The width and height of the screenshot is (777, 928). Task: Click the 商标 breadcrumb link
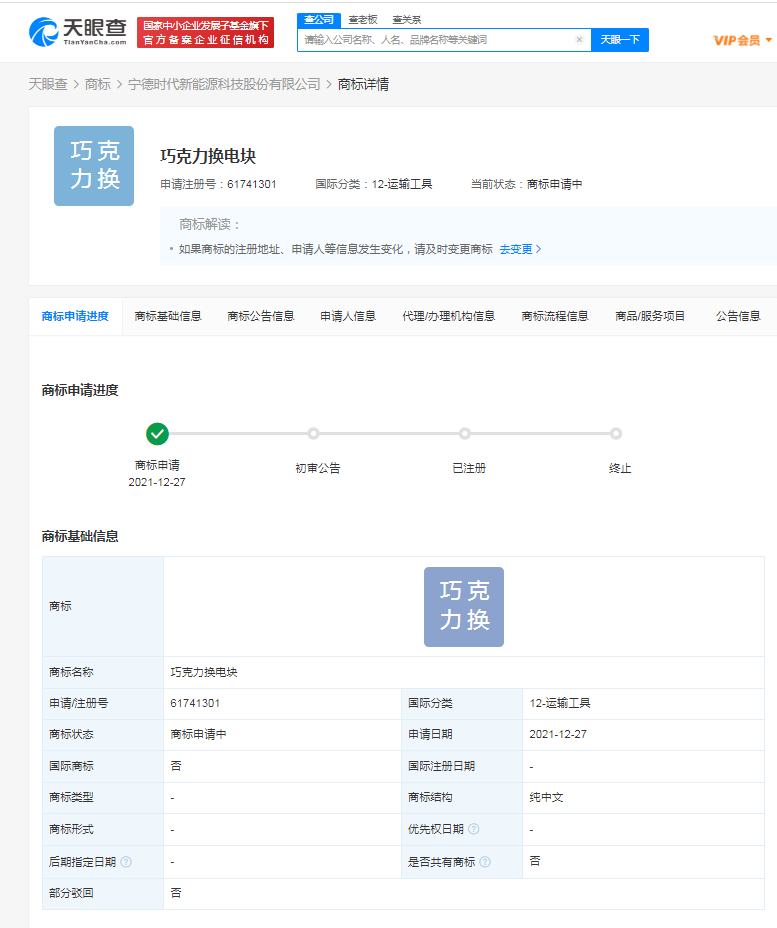(98, 84)
